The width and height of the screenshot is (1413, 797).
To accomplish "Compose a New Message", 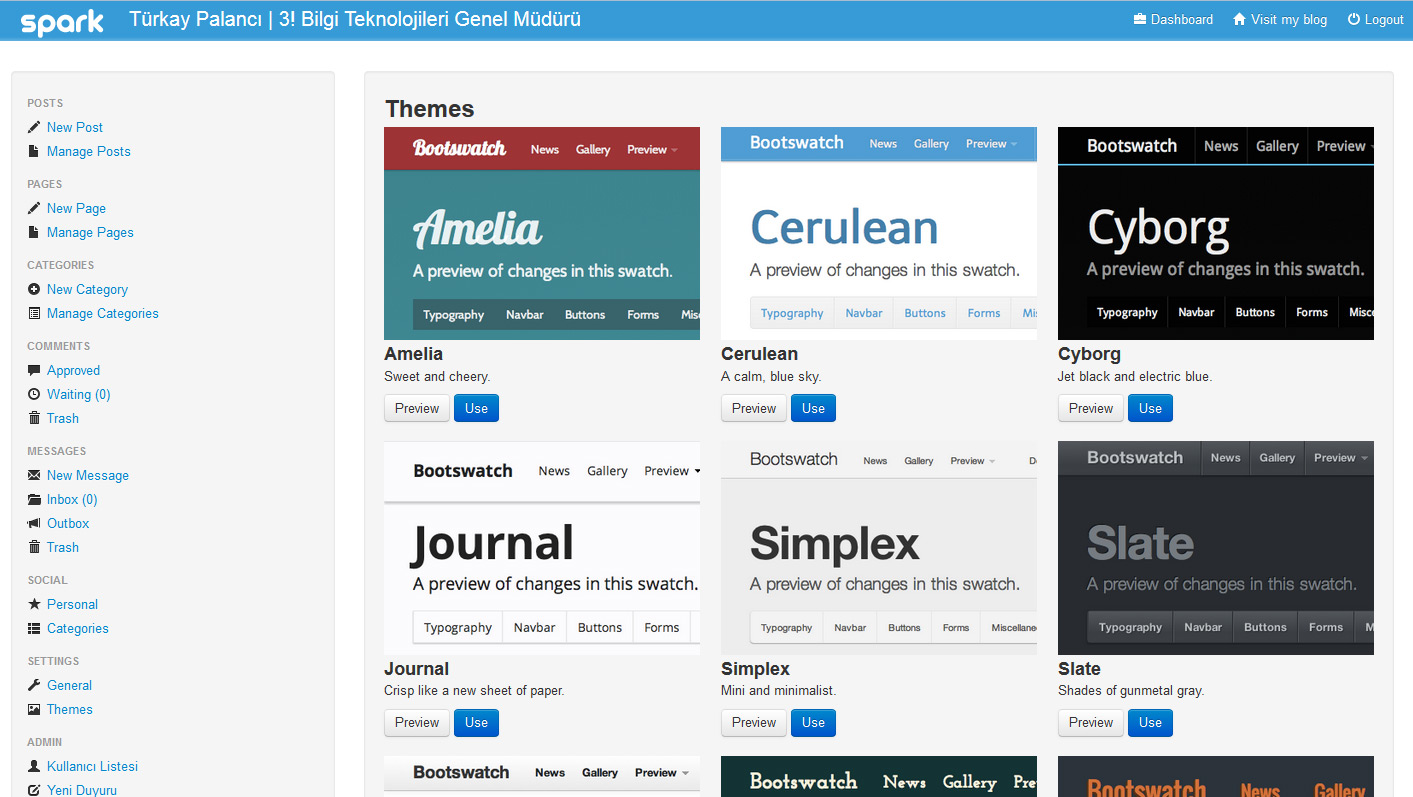I will pyautogui.click(x=88, y=475).
